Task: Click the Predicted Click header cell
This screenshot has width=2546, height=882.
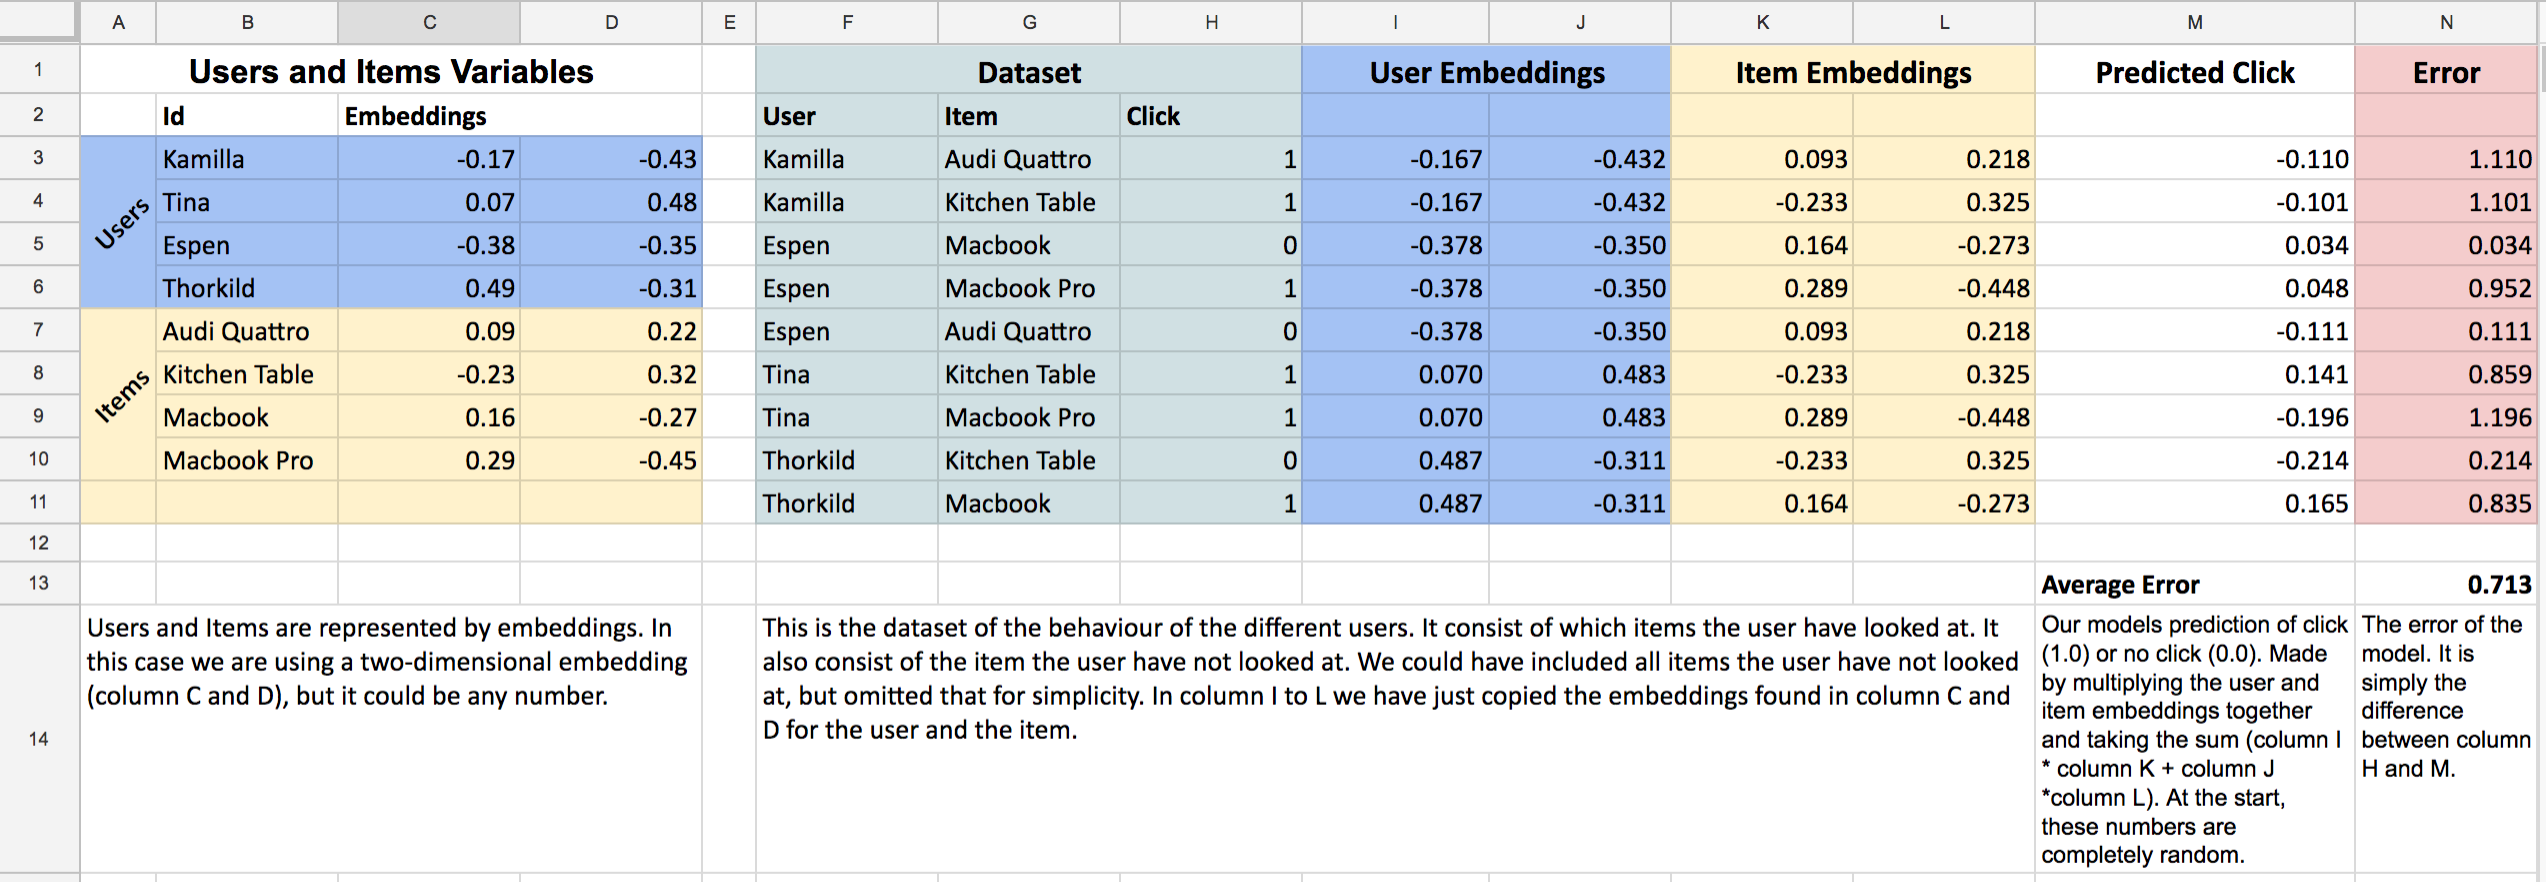Action: (x=2195, y=71)
